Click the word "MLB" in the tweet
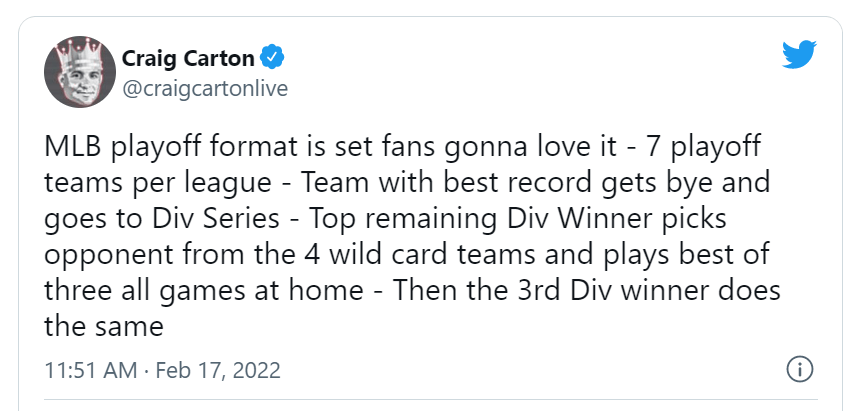This screenshot has width=856, height=411. [x=73, y=146]
